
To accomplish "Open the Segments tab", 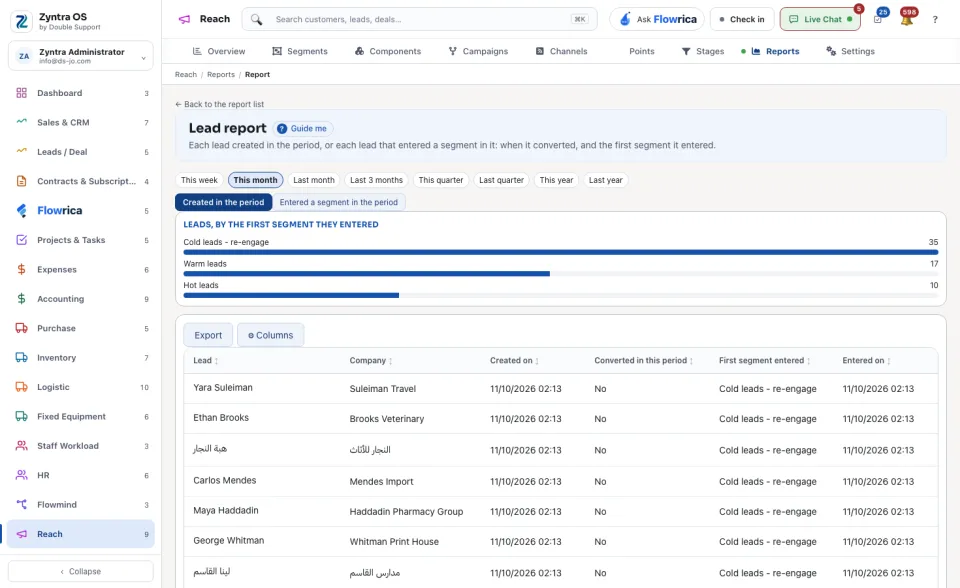I will [x=300, y=51].
